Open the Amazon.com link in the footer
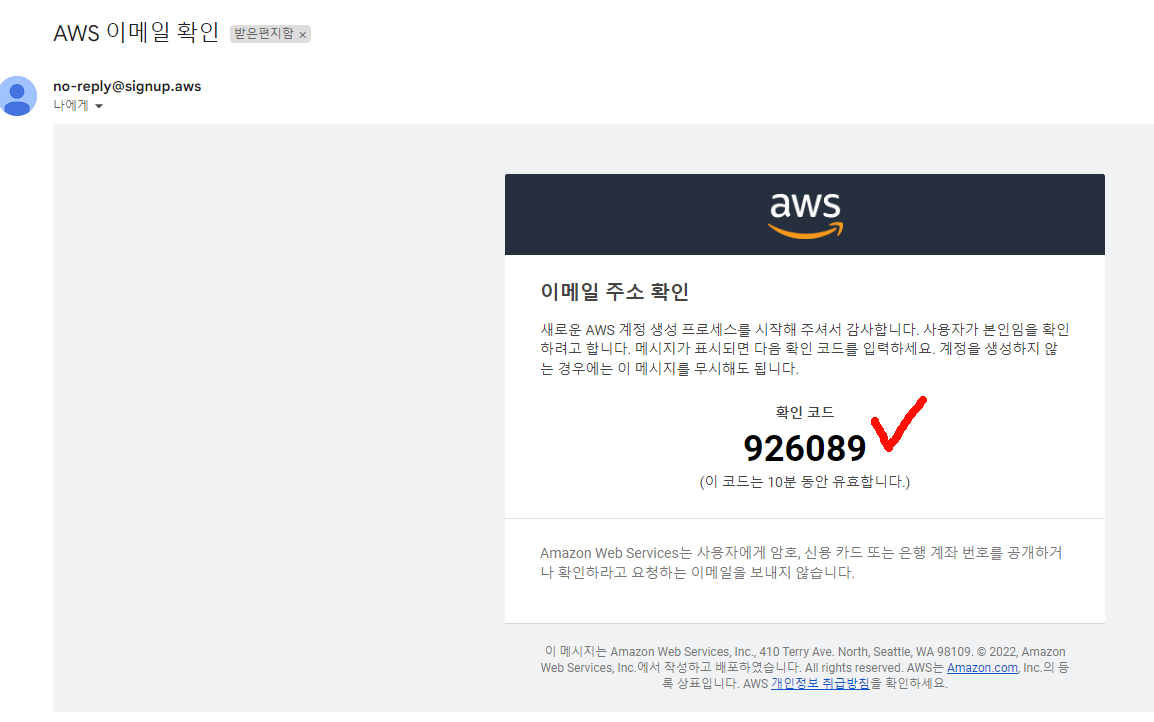 coord(982,668)
